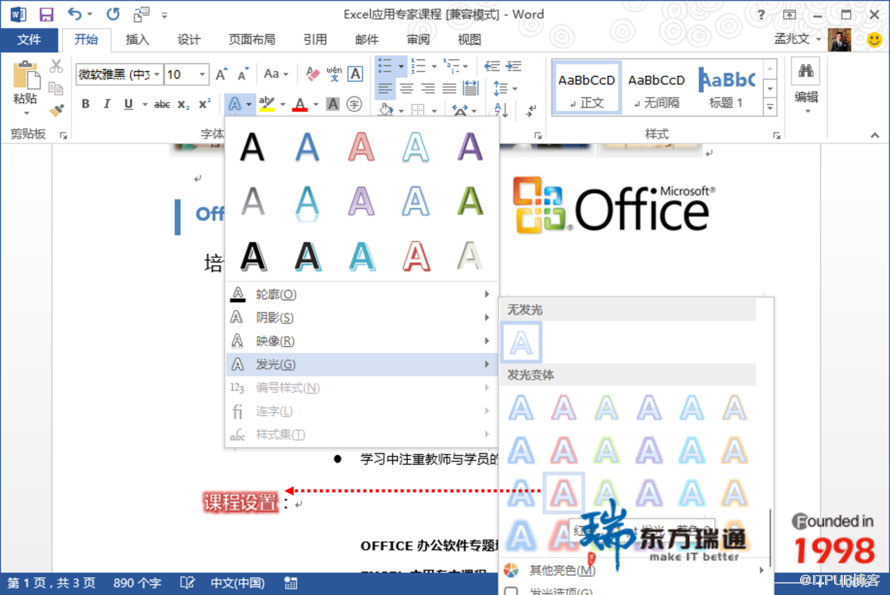The image size is (890, 595).
Task: Toggle Italic formatting
Action: [106, 104]
